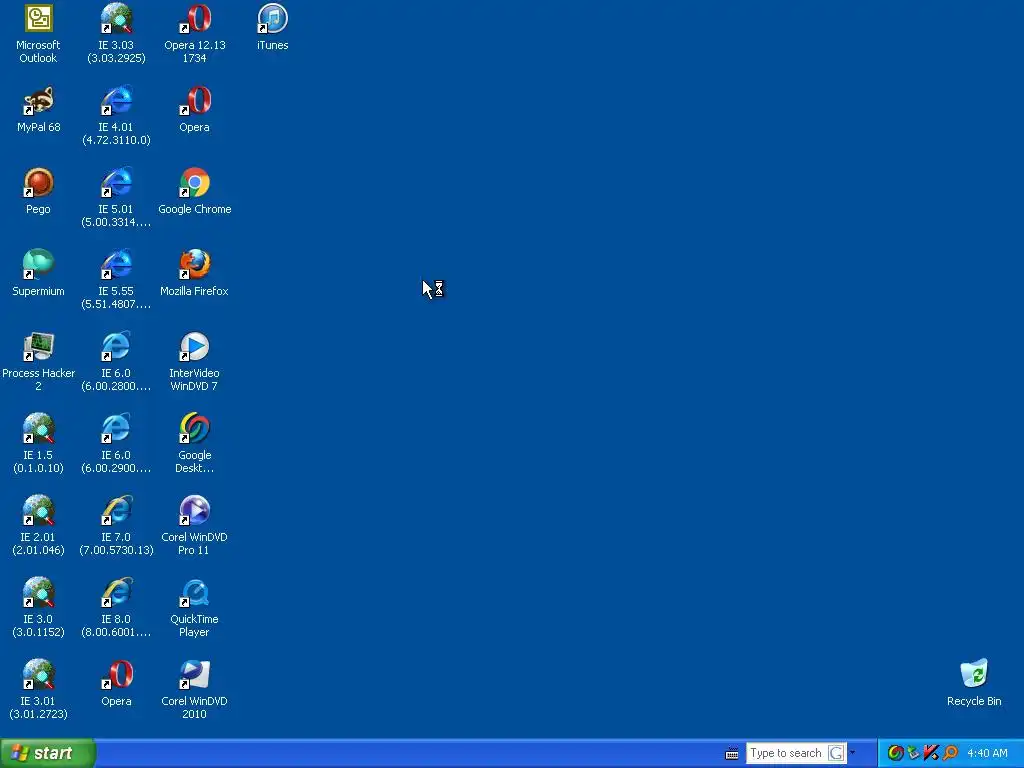This screenshot has width=1024, height=768.
Task: Select the IE 5.01 shortcut icon
Action: [116, 183]
